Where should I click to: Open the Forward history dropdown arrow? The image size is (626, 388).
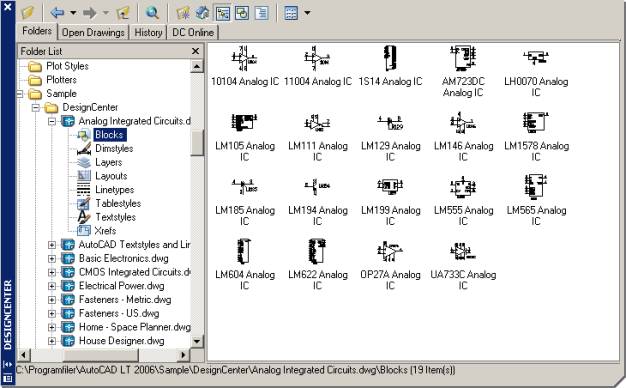coord(106,13)
